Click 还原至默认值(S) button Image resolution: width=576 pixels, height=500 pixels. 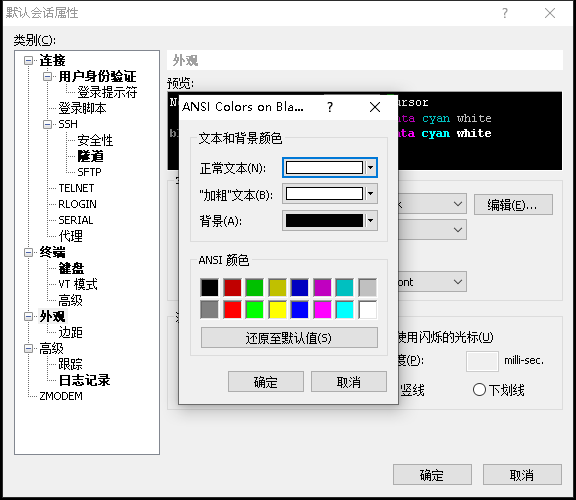(289, 338)
